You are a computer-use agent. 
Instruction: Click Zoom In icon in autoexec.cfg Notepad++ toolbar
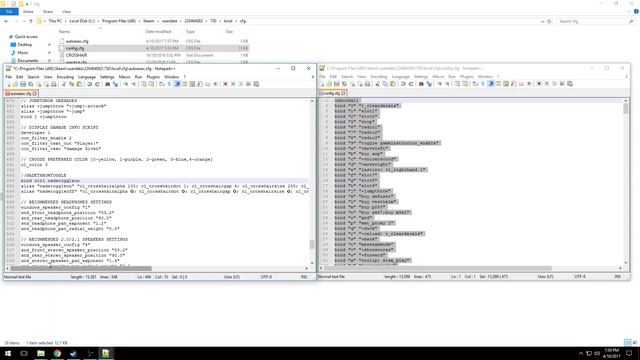pyautogui.click(x=125, y=84)
